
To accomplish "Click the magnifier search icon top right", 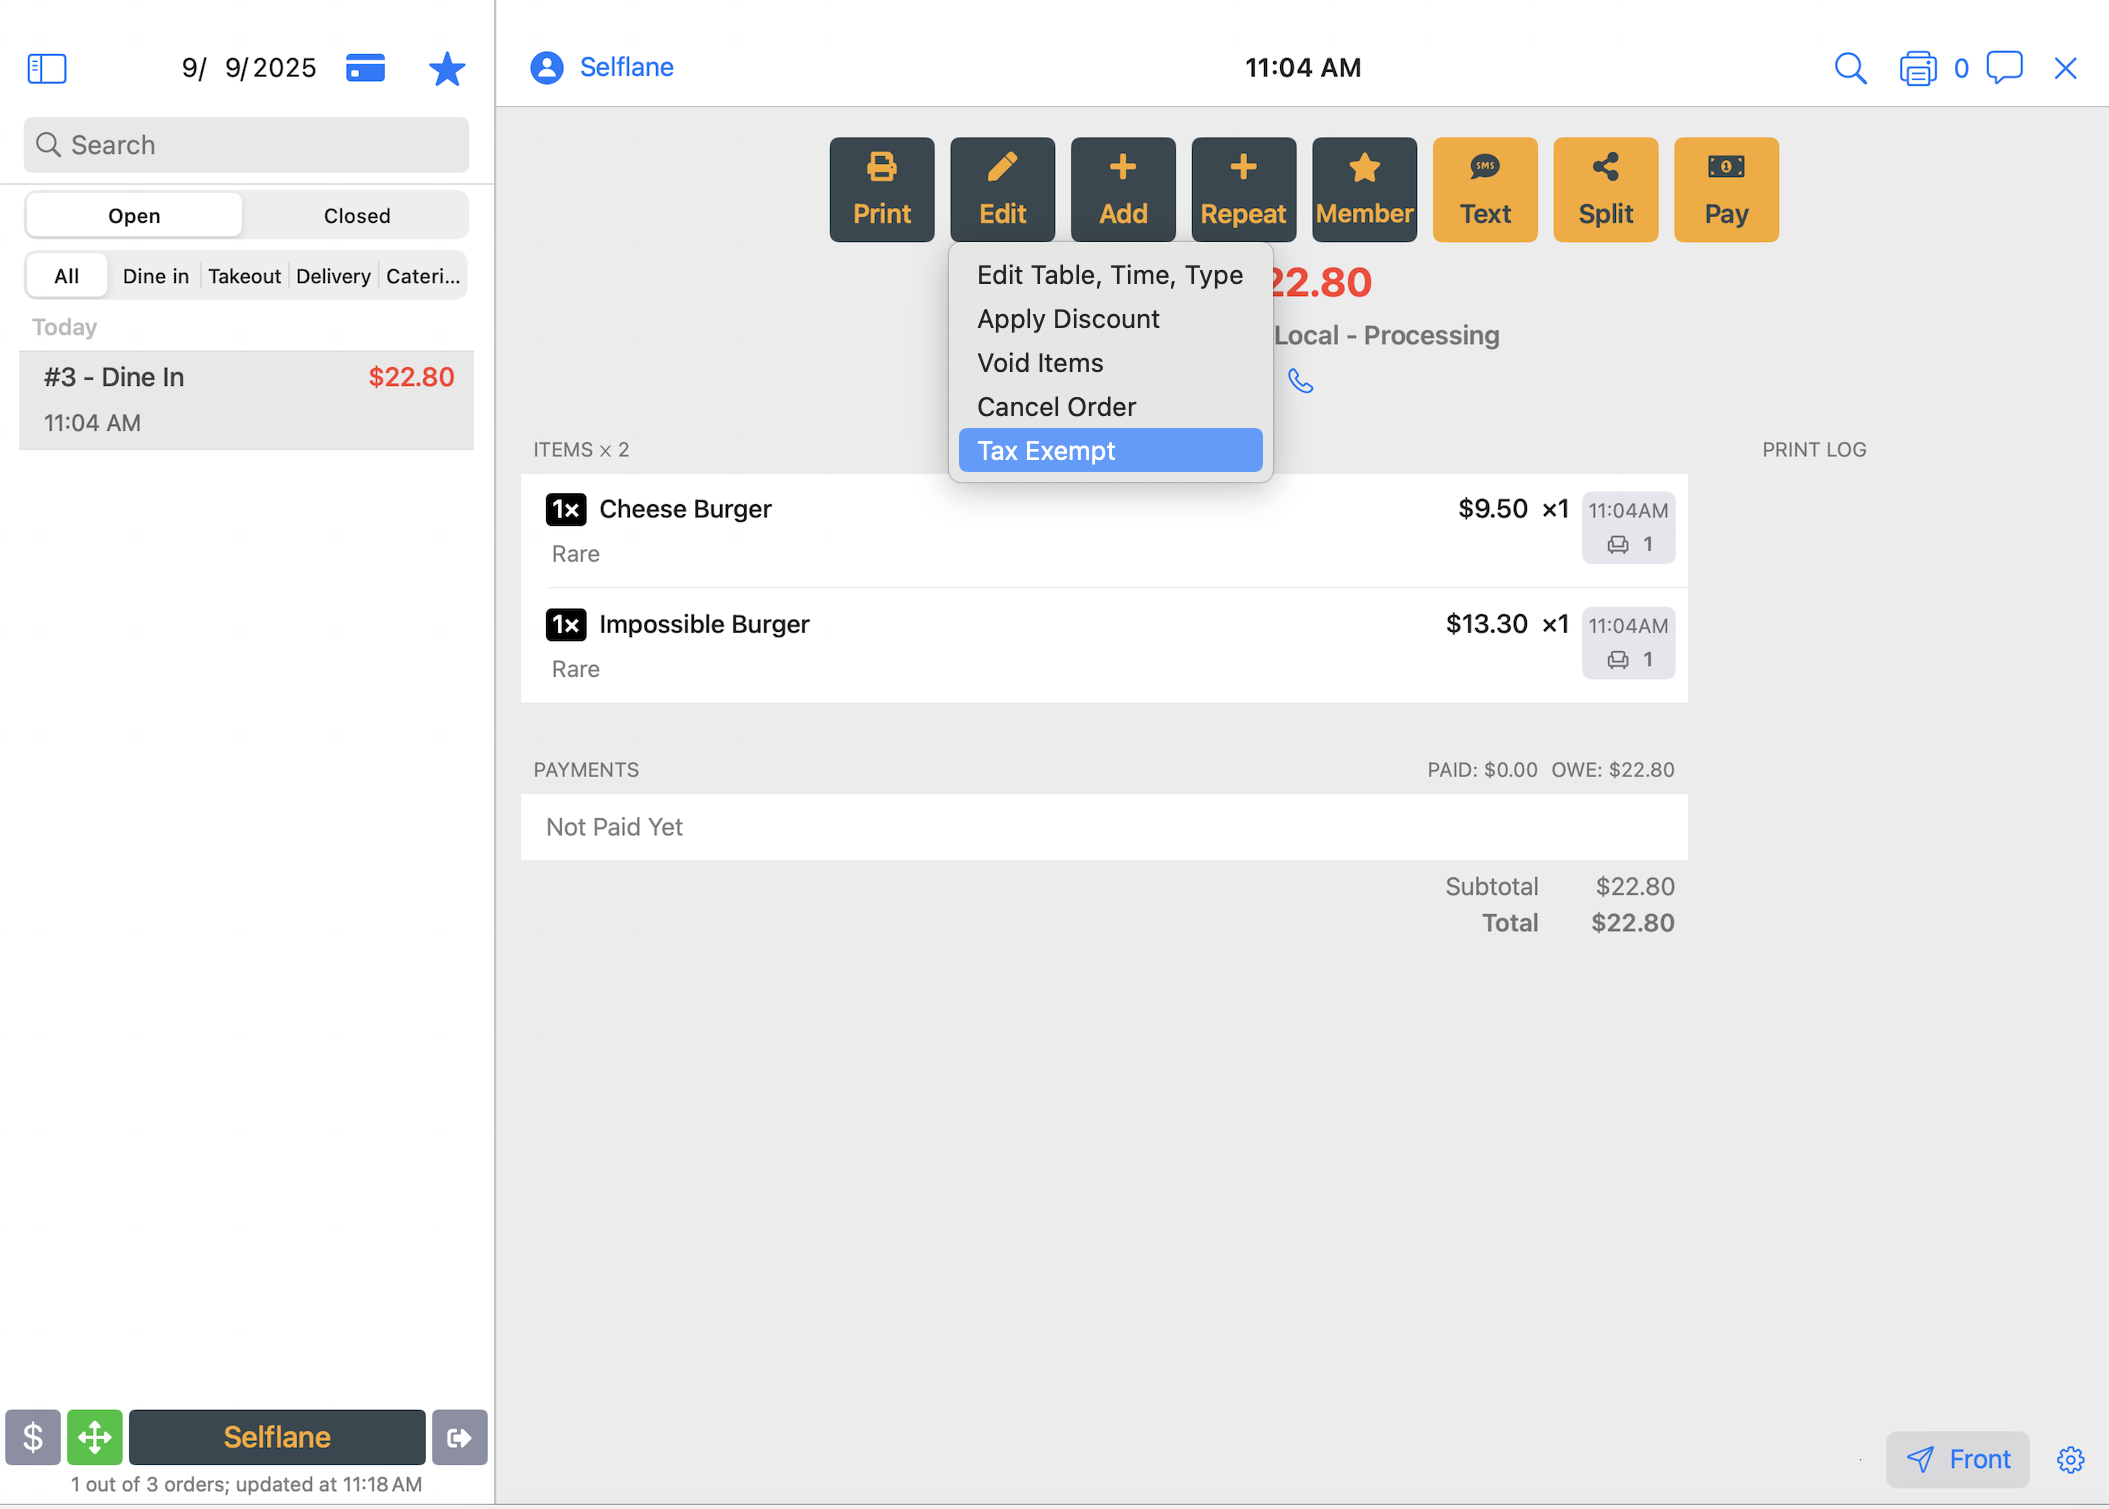I will (x=1849, y=68).
